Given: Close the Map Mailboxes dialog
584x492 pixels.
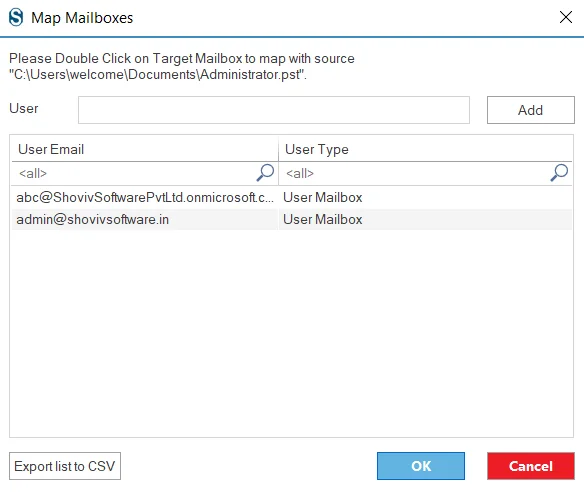Looking at the screenshot, I should (566, 17).
